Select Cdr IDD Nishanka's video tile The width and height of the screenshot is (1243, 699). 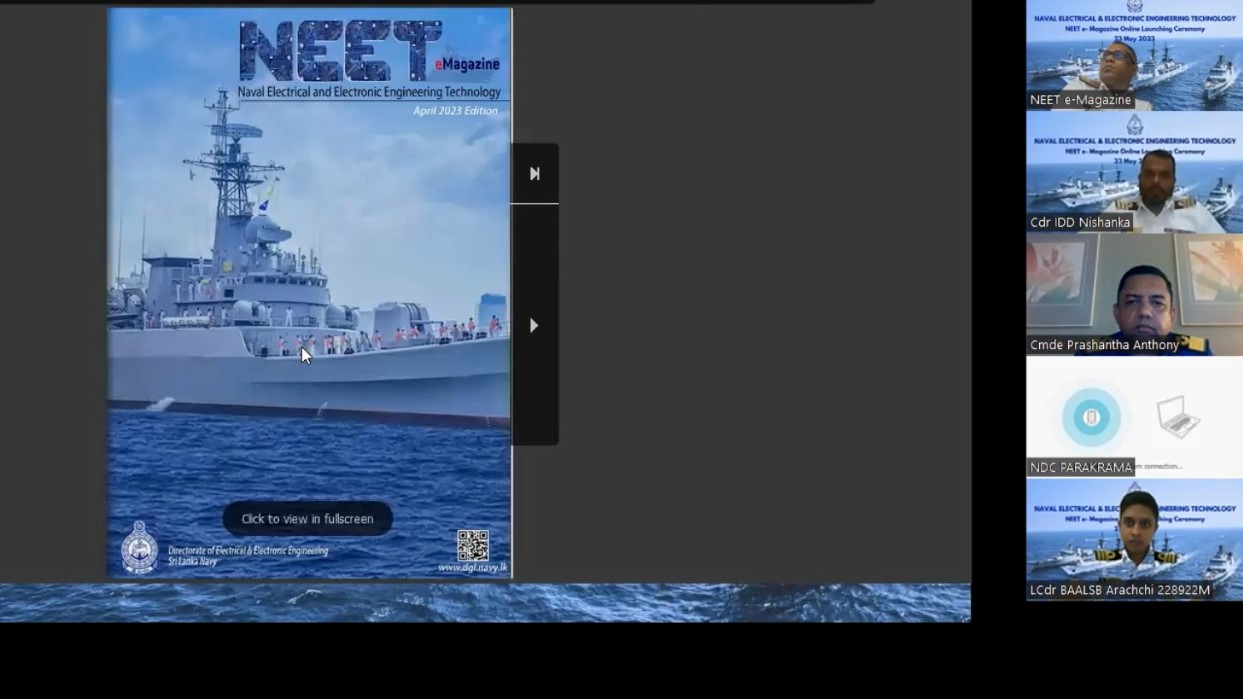[1134, 172]
